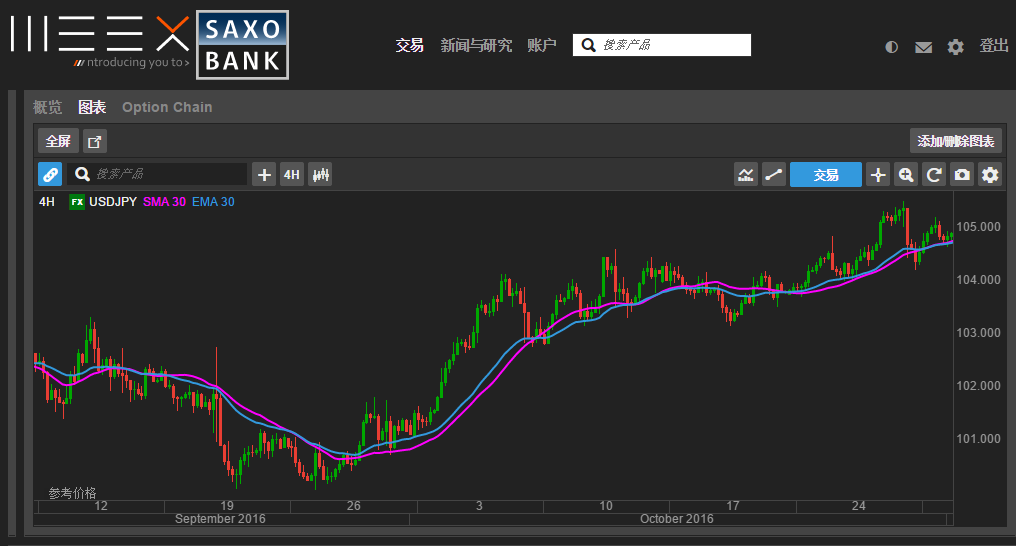Click the 101.000 price axis label
This screenshot has width=1016, height=546.
pyautogui.click(x=978, y=438)
